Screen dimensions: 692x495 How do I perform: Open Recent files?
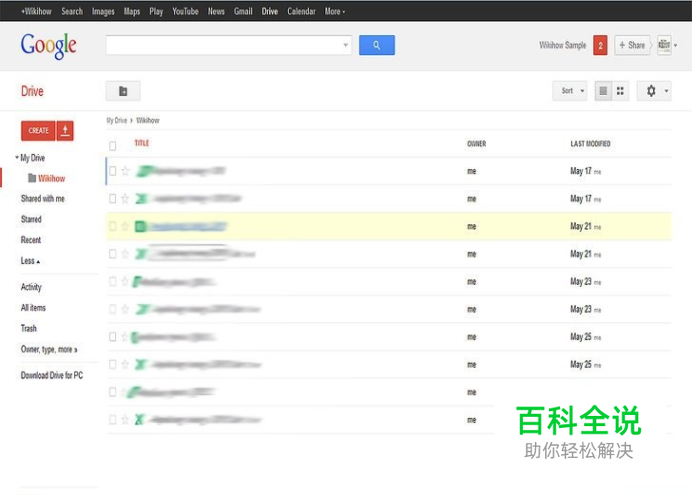click(31, 240)
